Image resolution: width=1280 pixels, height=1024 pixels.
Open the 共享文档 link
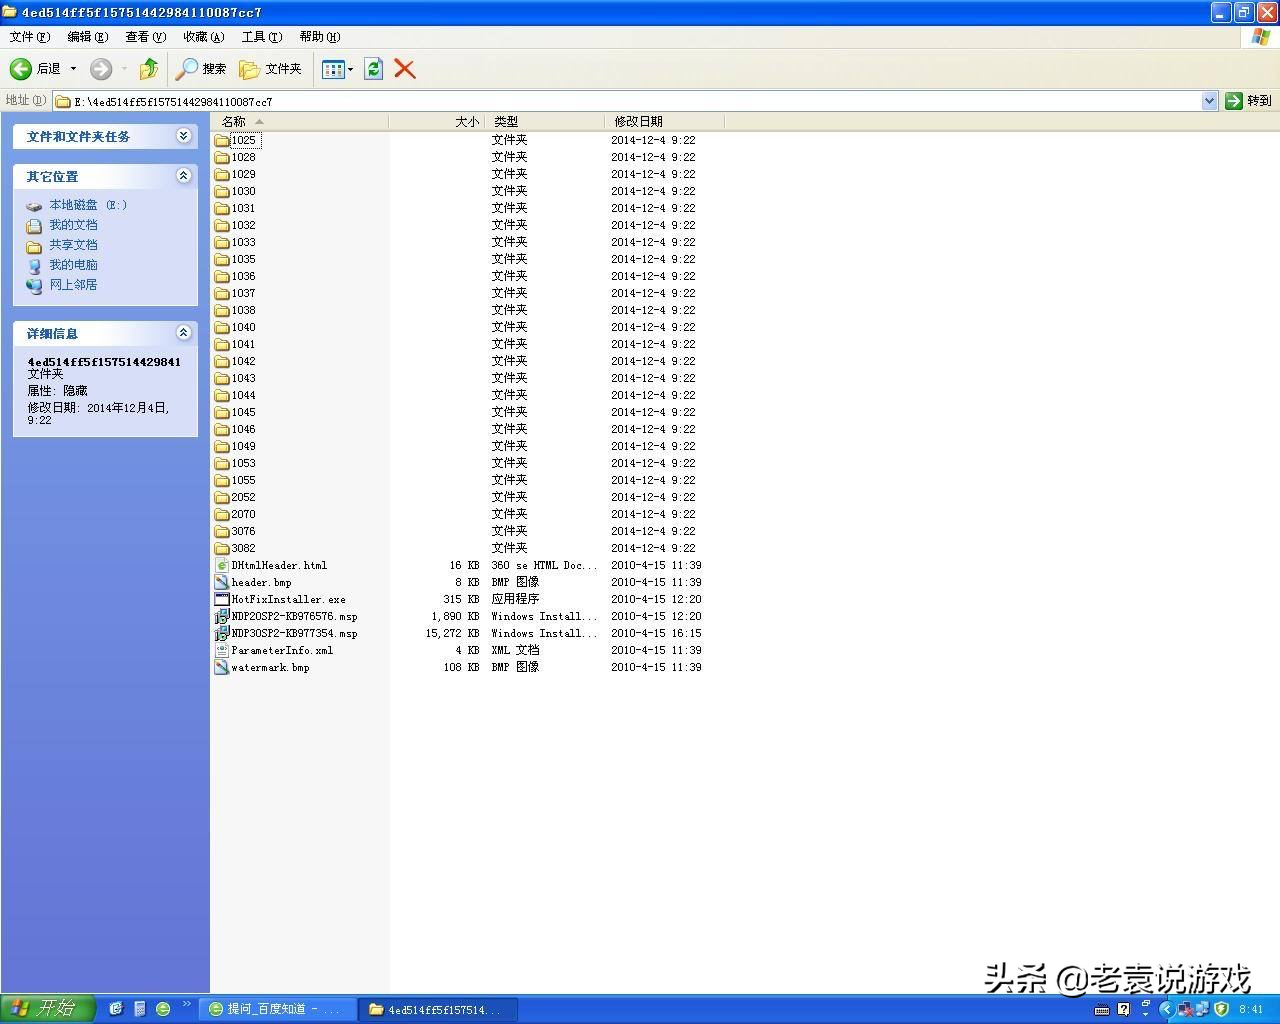(x=74, y=245)
